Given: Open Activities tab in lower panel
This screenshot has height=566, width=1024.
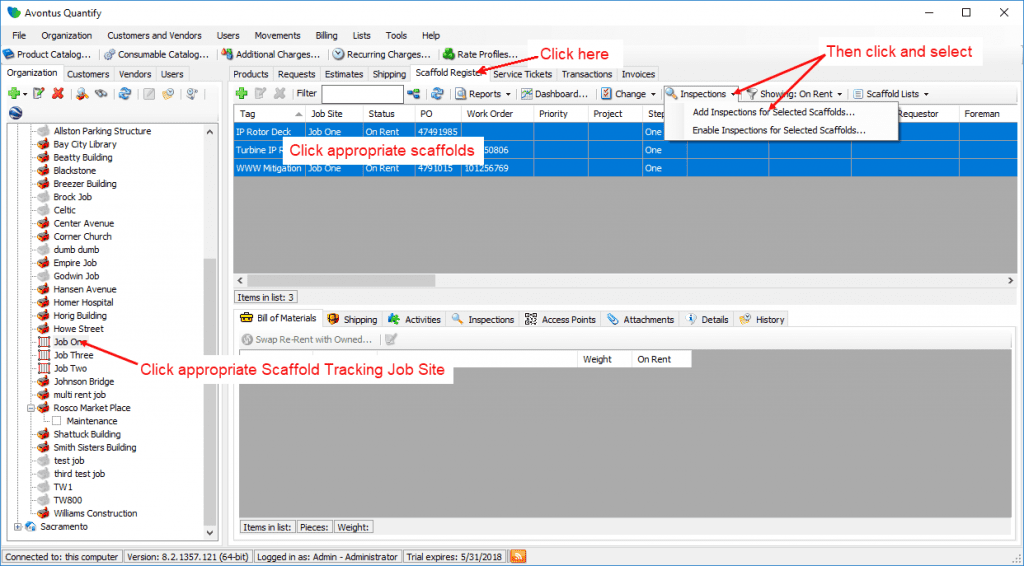Looking at the screenshot, I should (415, 319).
